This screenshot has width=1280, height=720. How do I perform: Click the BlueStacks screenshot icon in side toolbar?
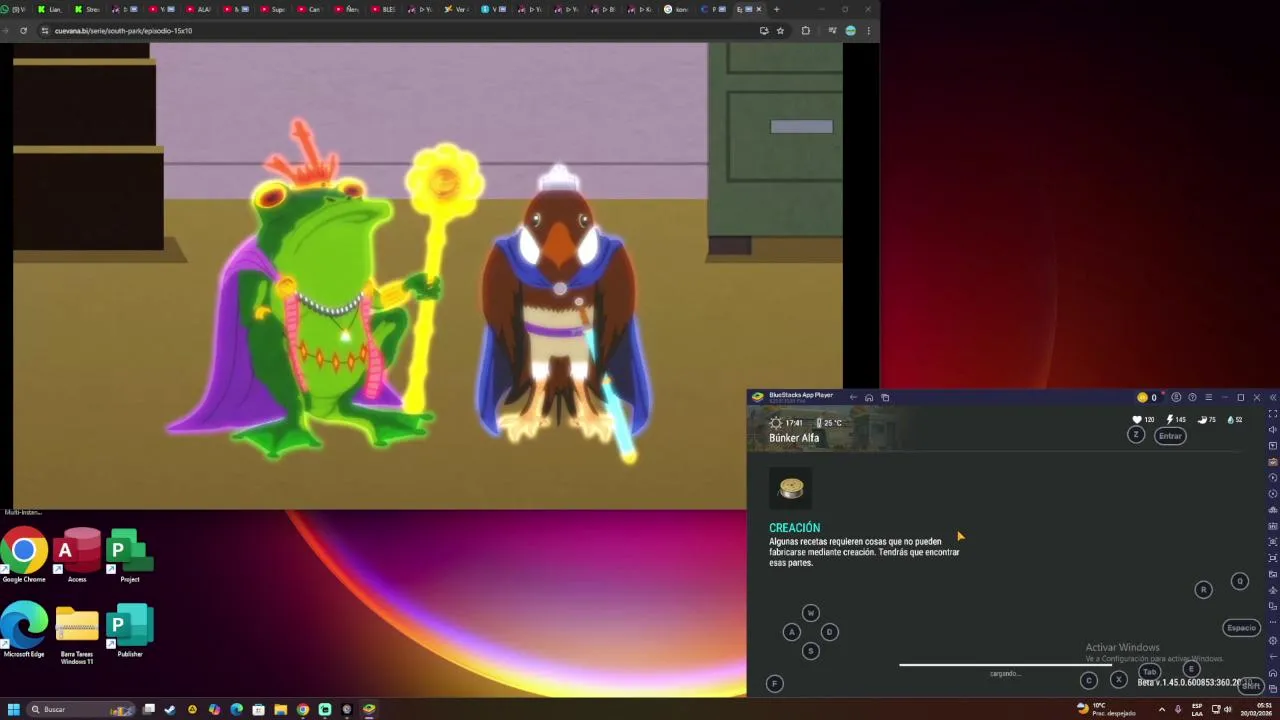(1272, 541)
